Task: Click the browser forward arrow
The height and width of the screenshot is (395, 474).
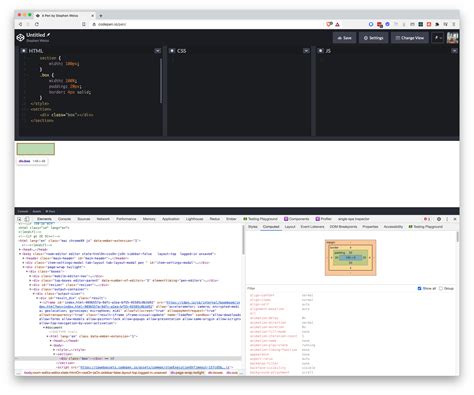Action: click(x=28, y=24)
